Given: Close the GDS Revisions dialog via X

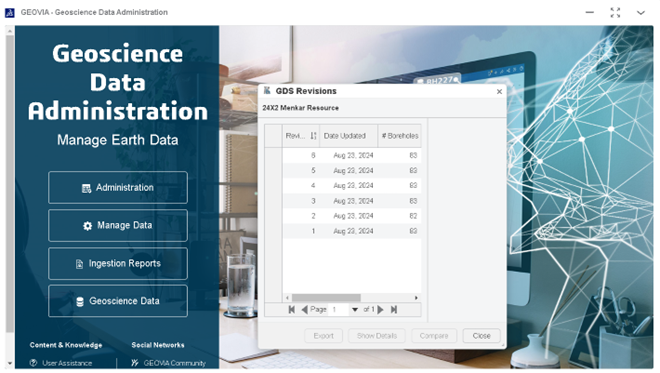Looking at the screenshot, I should [499, 91].
